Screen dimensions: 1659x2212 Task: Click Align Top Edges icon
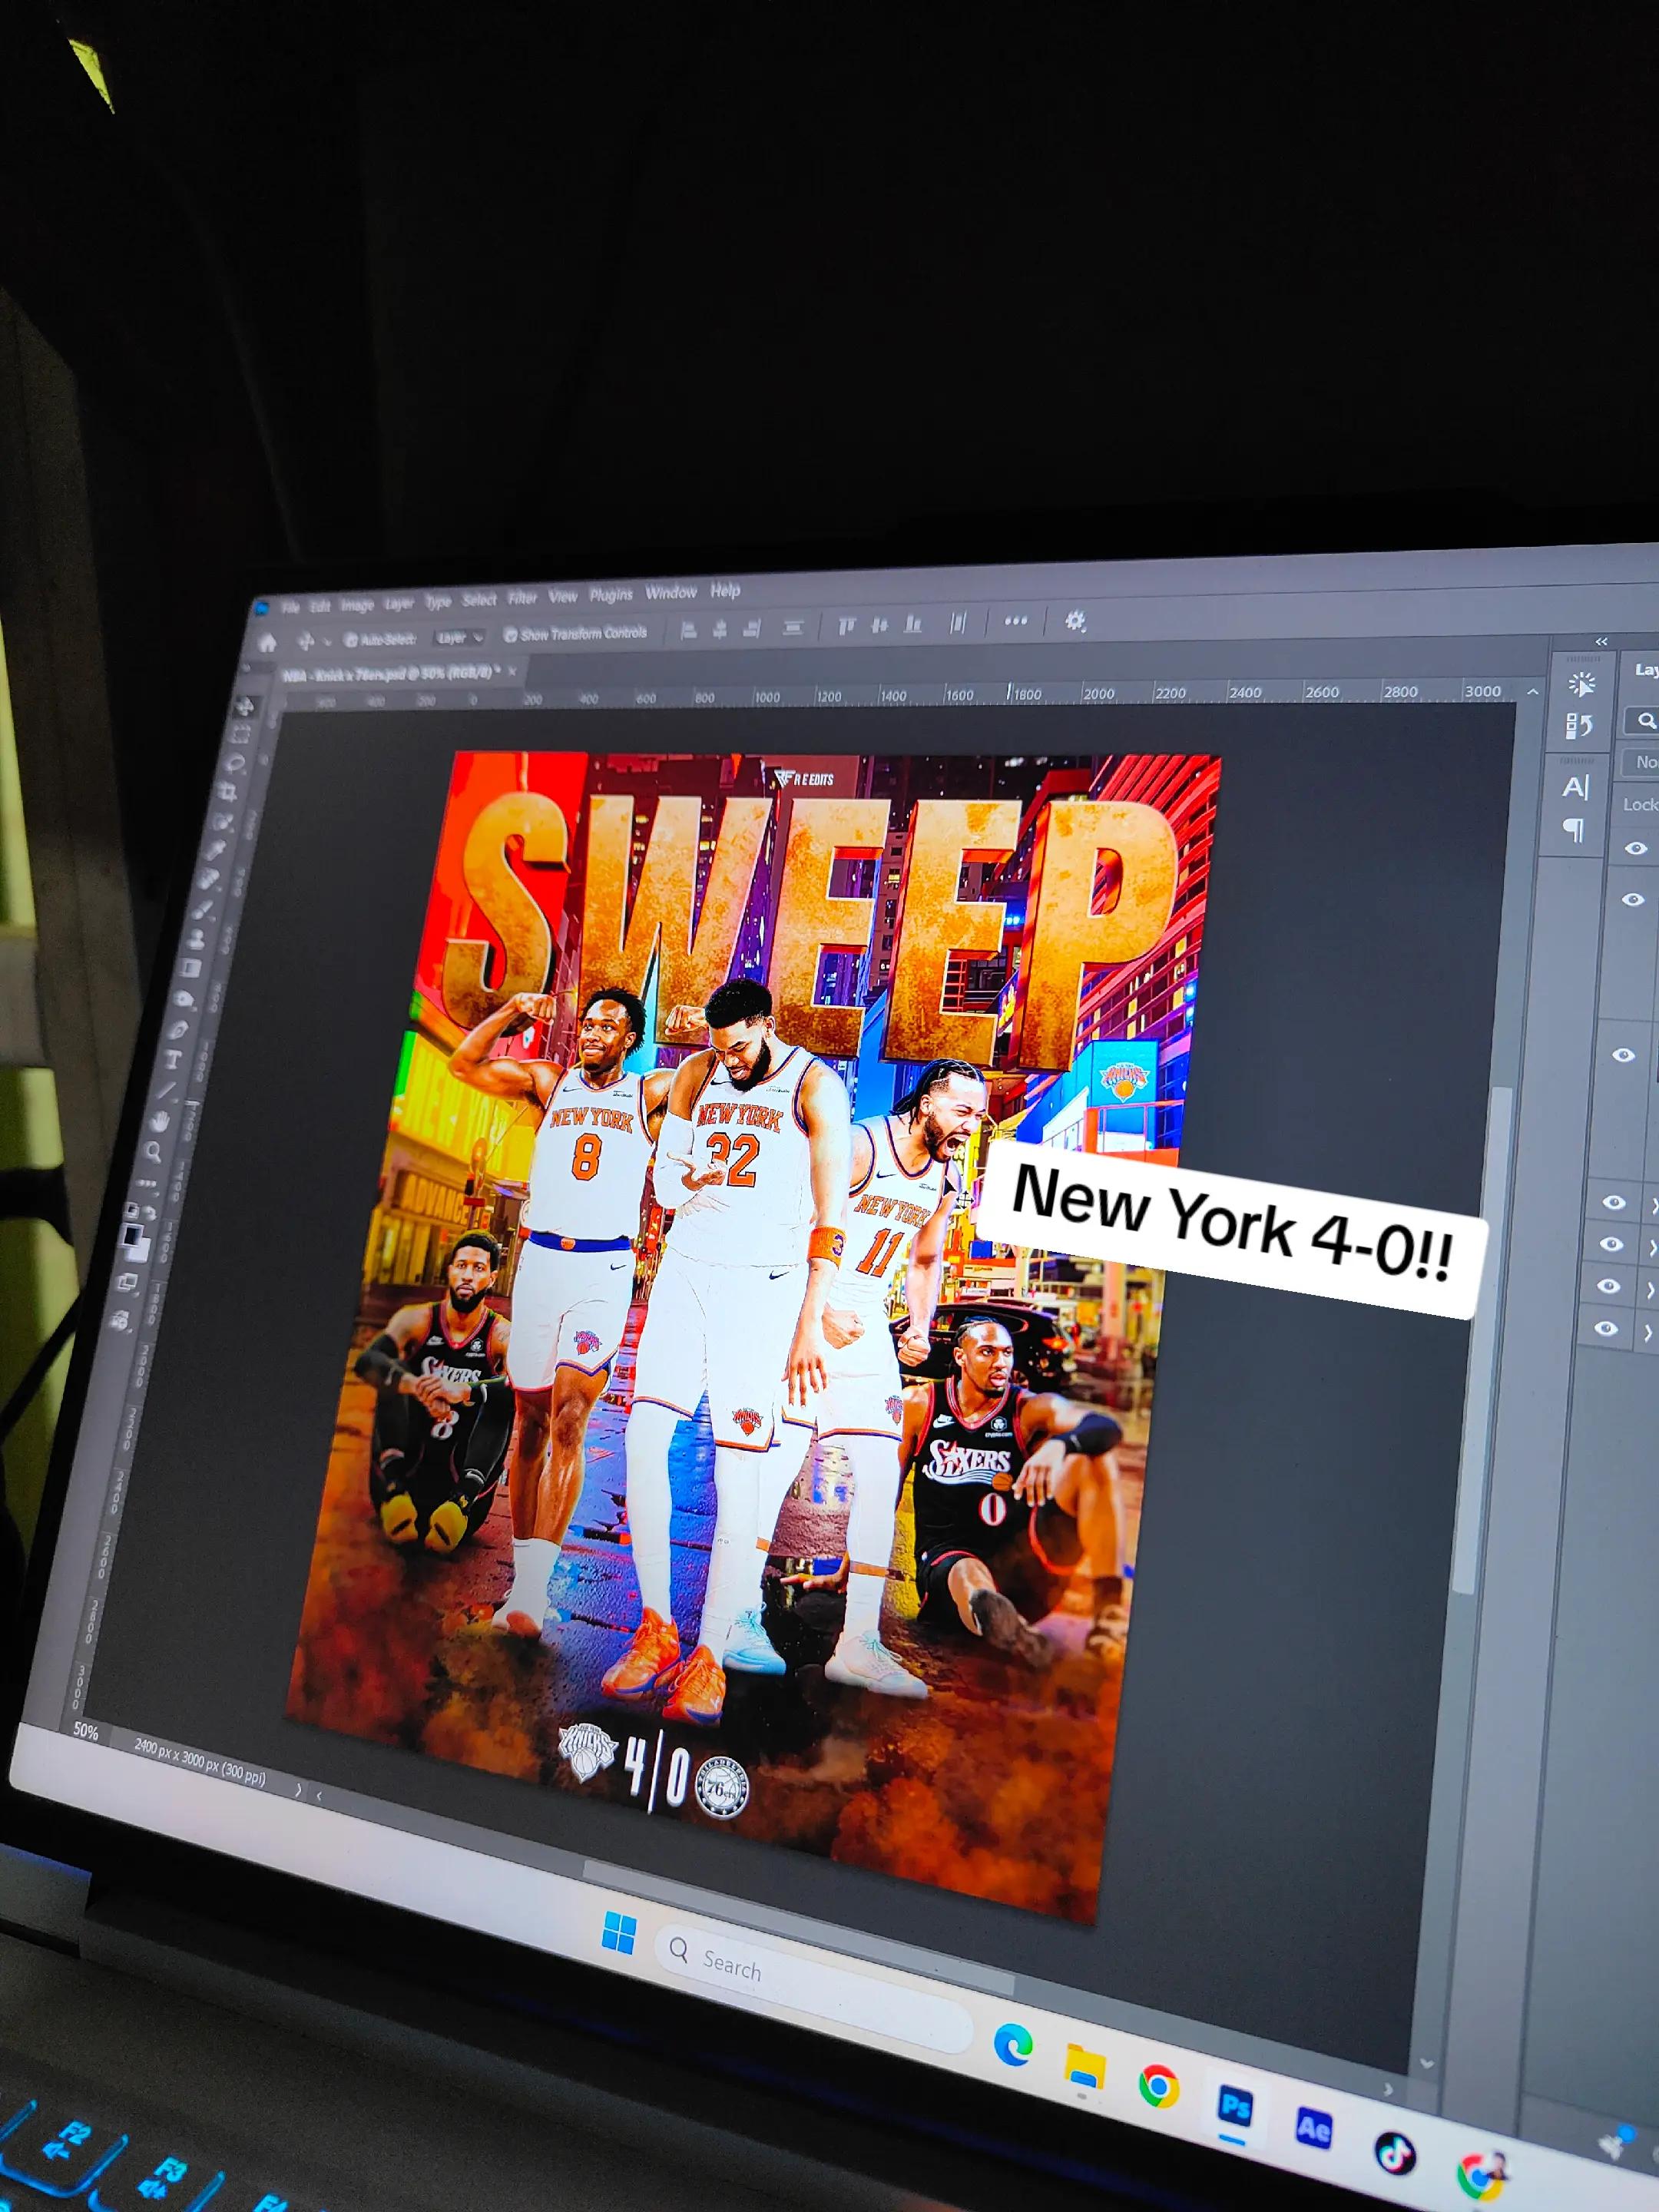tap(847, 626)
